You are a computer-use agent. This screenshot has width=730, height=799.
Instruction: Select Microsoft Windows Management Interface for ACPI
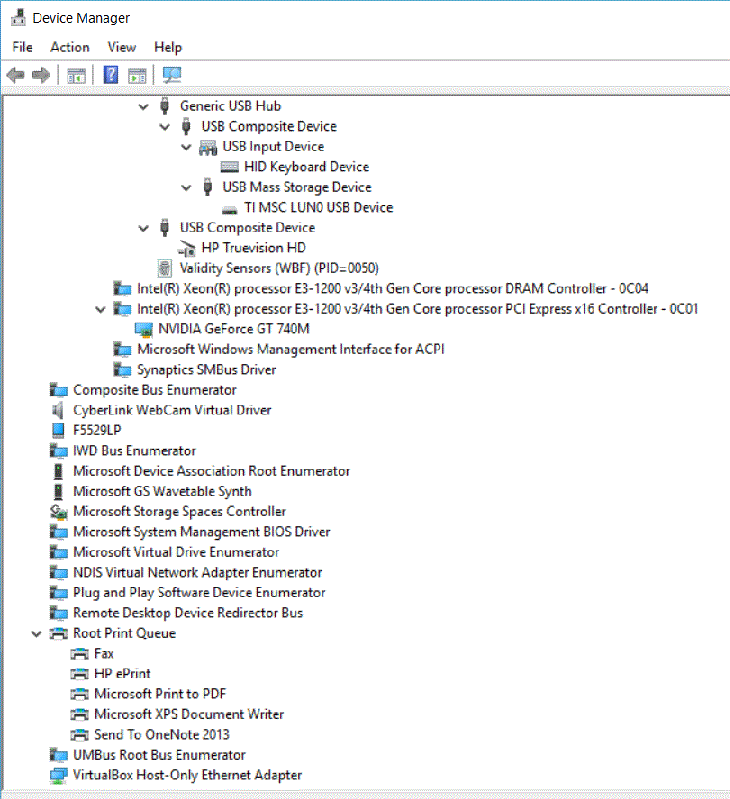click(291, 349)
